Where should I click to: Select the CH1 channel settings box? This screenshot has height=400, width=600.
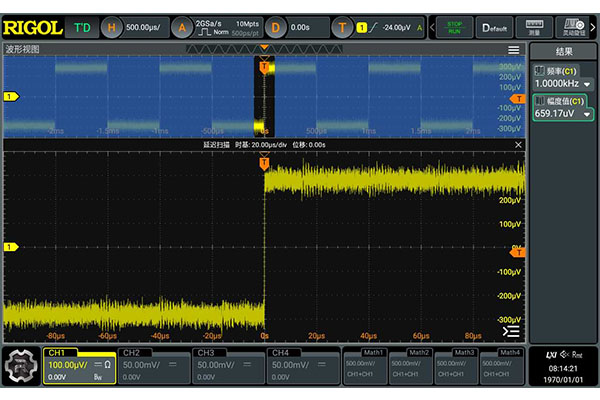(79, 365)
